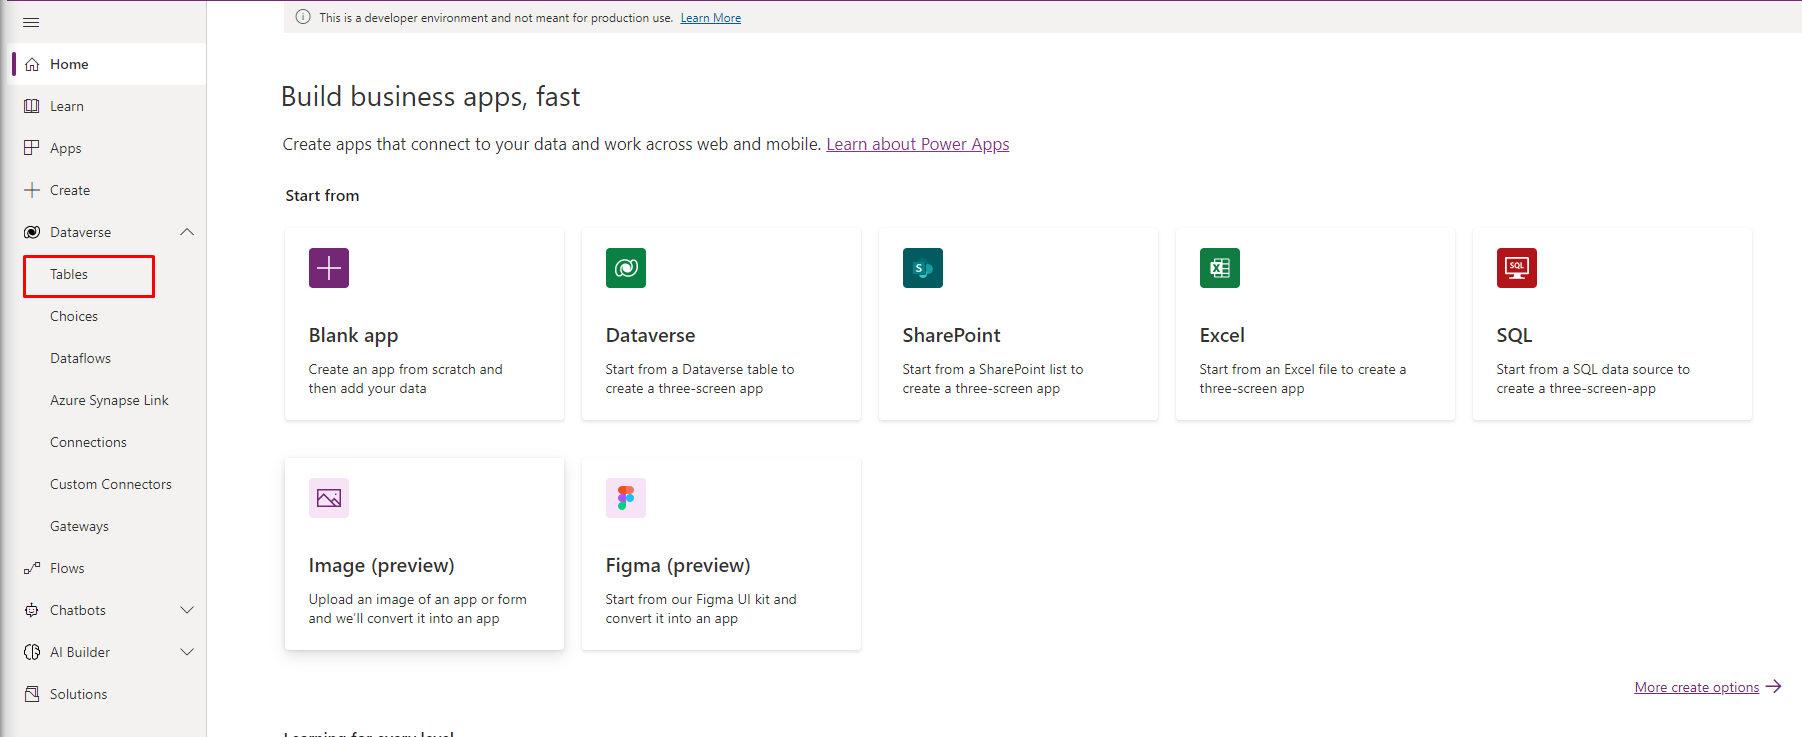Select Create in the left navigation
Viewport: 1802px width, 737px height.
(104, 190)
